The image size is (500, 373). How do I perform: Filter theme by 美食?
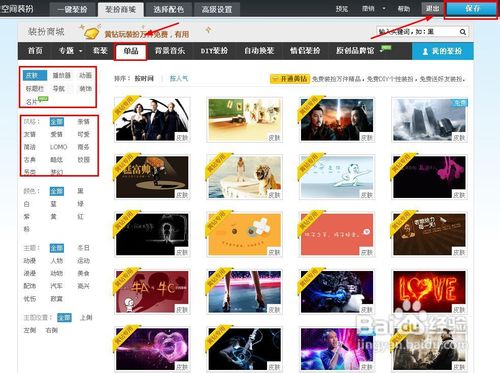click(x=84, y=273)
